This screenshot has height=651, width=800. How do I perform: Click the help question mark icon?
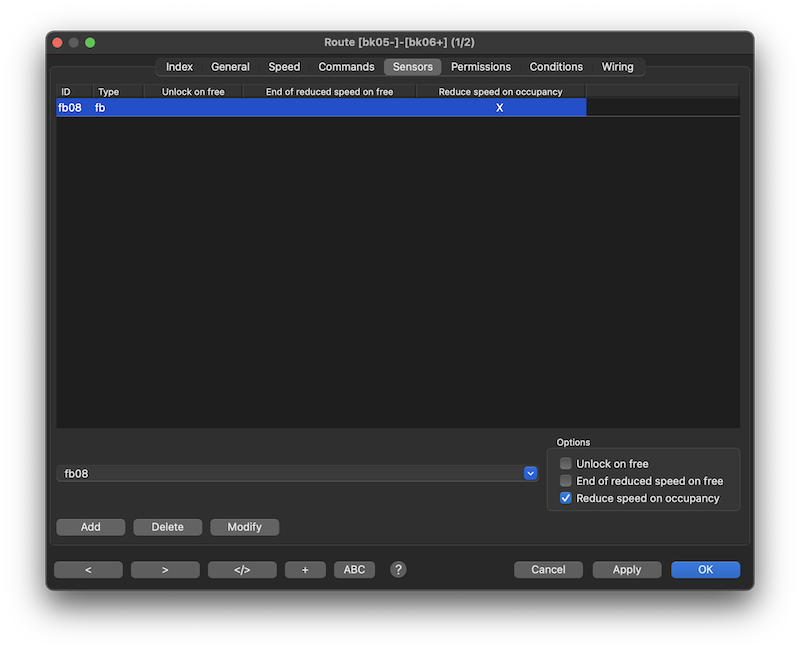(398, 569)
